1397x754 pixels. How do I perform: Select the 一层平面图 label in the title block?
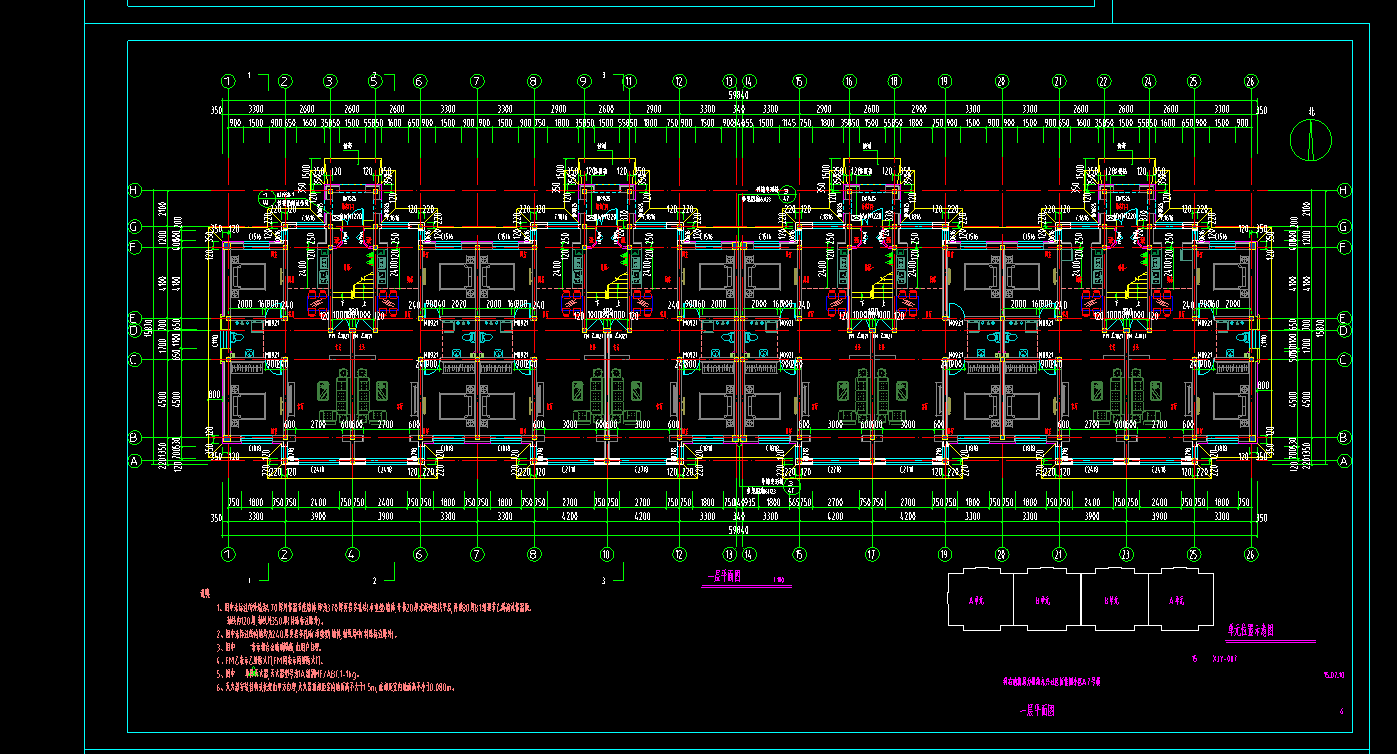1036,711
